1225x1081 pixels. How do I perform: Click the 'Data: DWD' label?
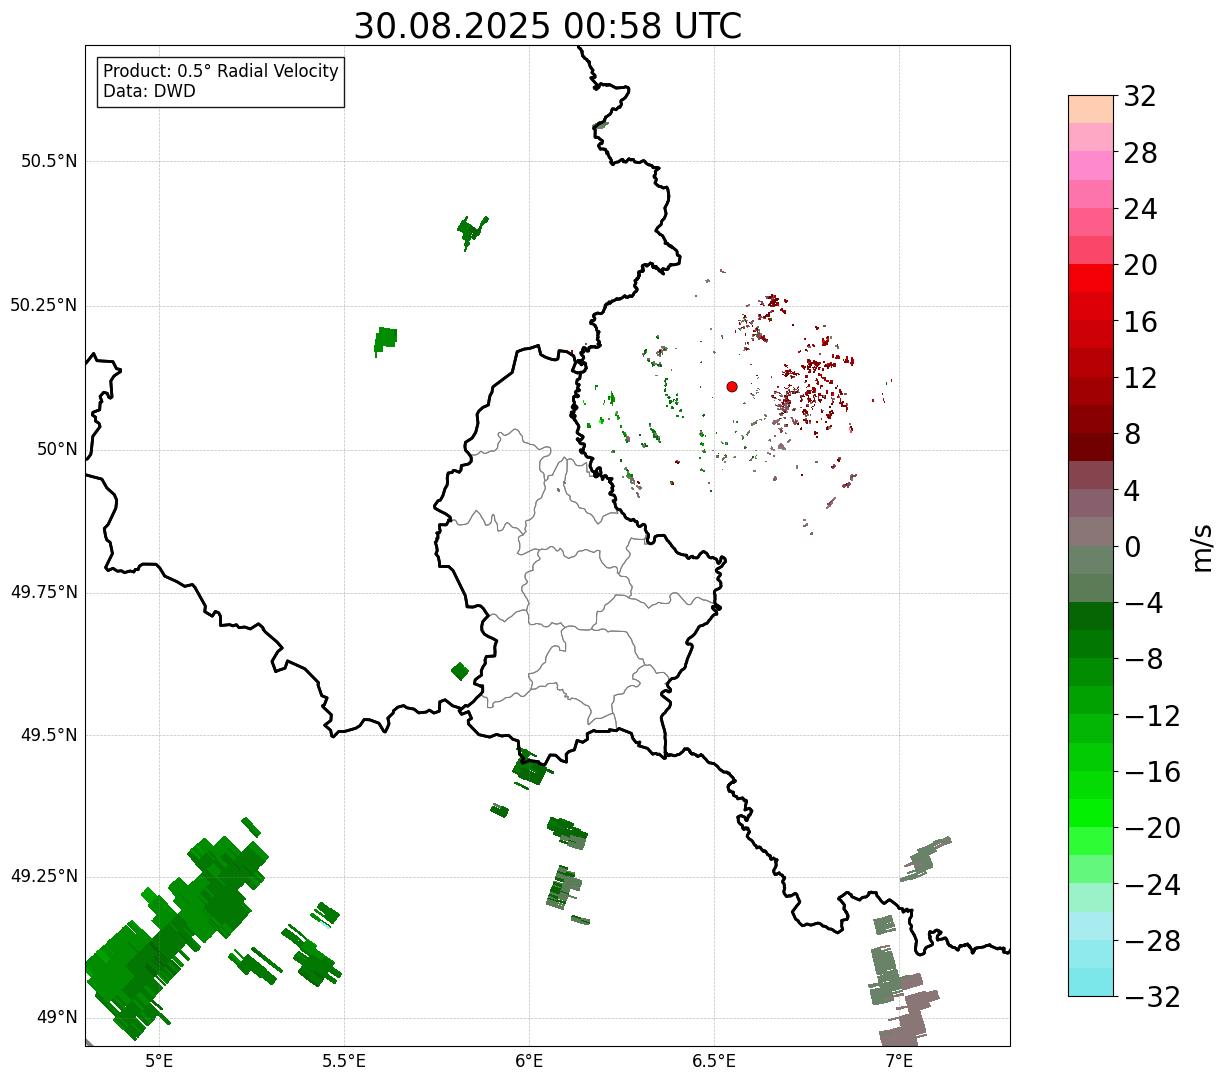click(x=150, y=91)
